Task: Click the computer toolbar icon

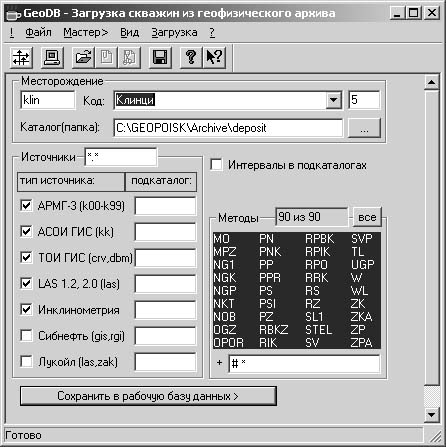Action: click(x=52, y=57)
